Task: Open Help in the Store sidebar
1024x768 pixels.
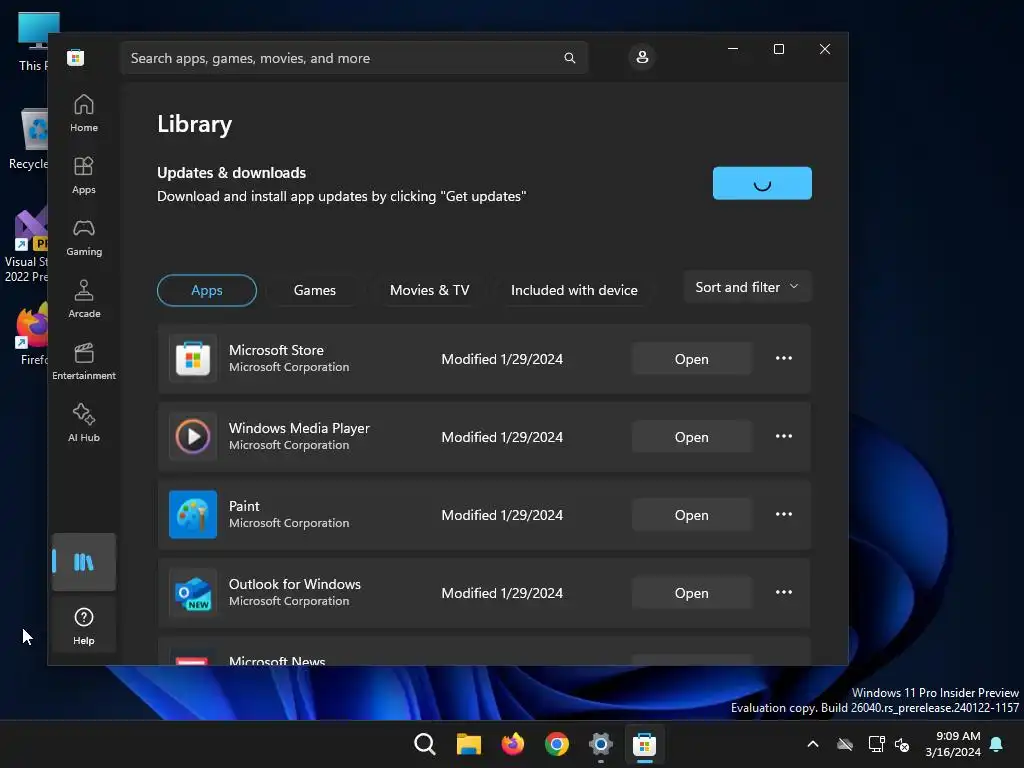Action: tap(84, 626)
